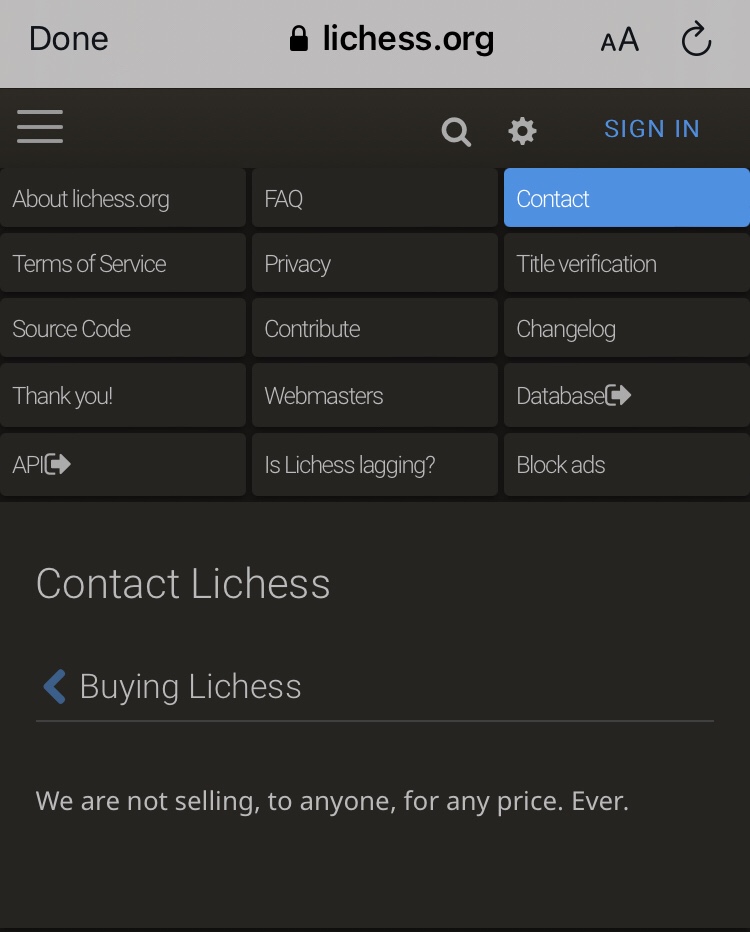Tap Done to close browser view
The height and width of the screenshot is (932, 750).
click(68, 39)
